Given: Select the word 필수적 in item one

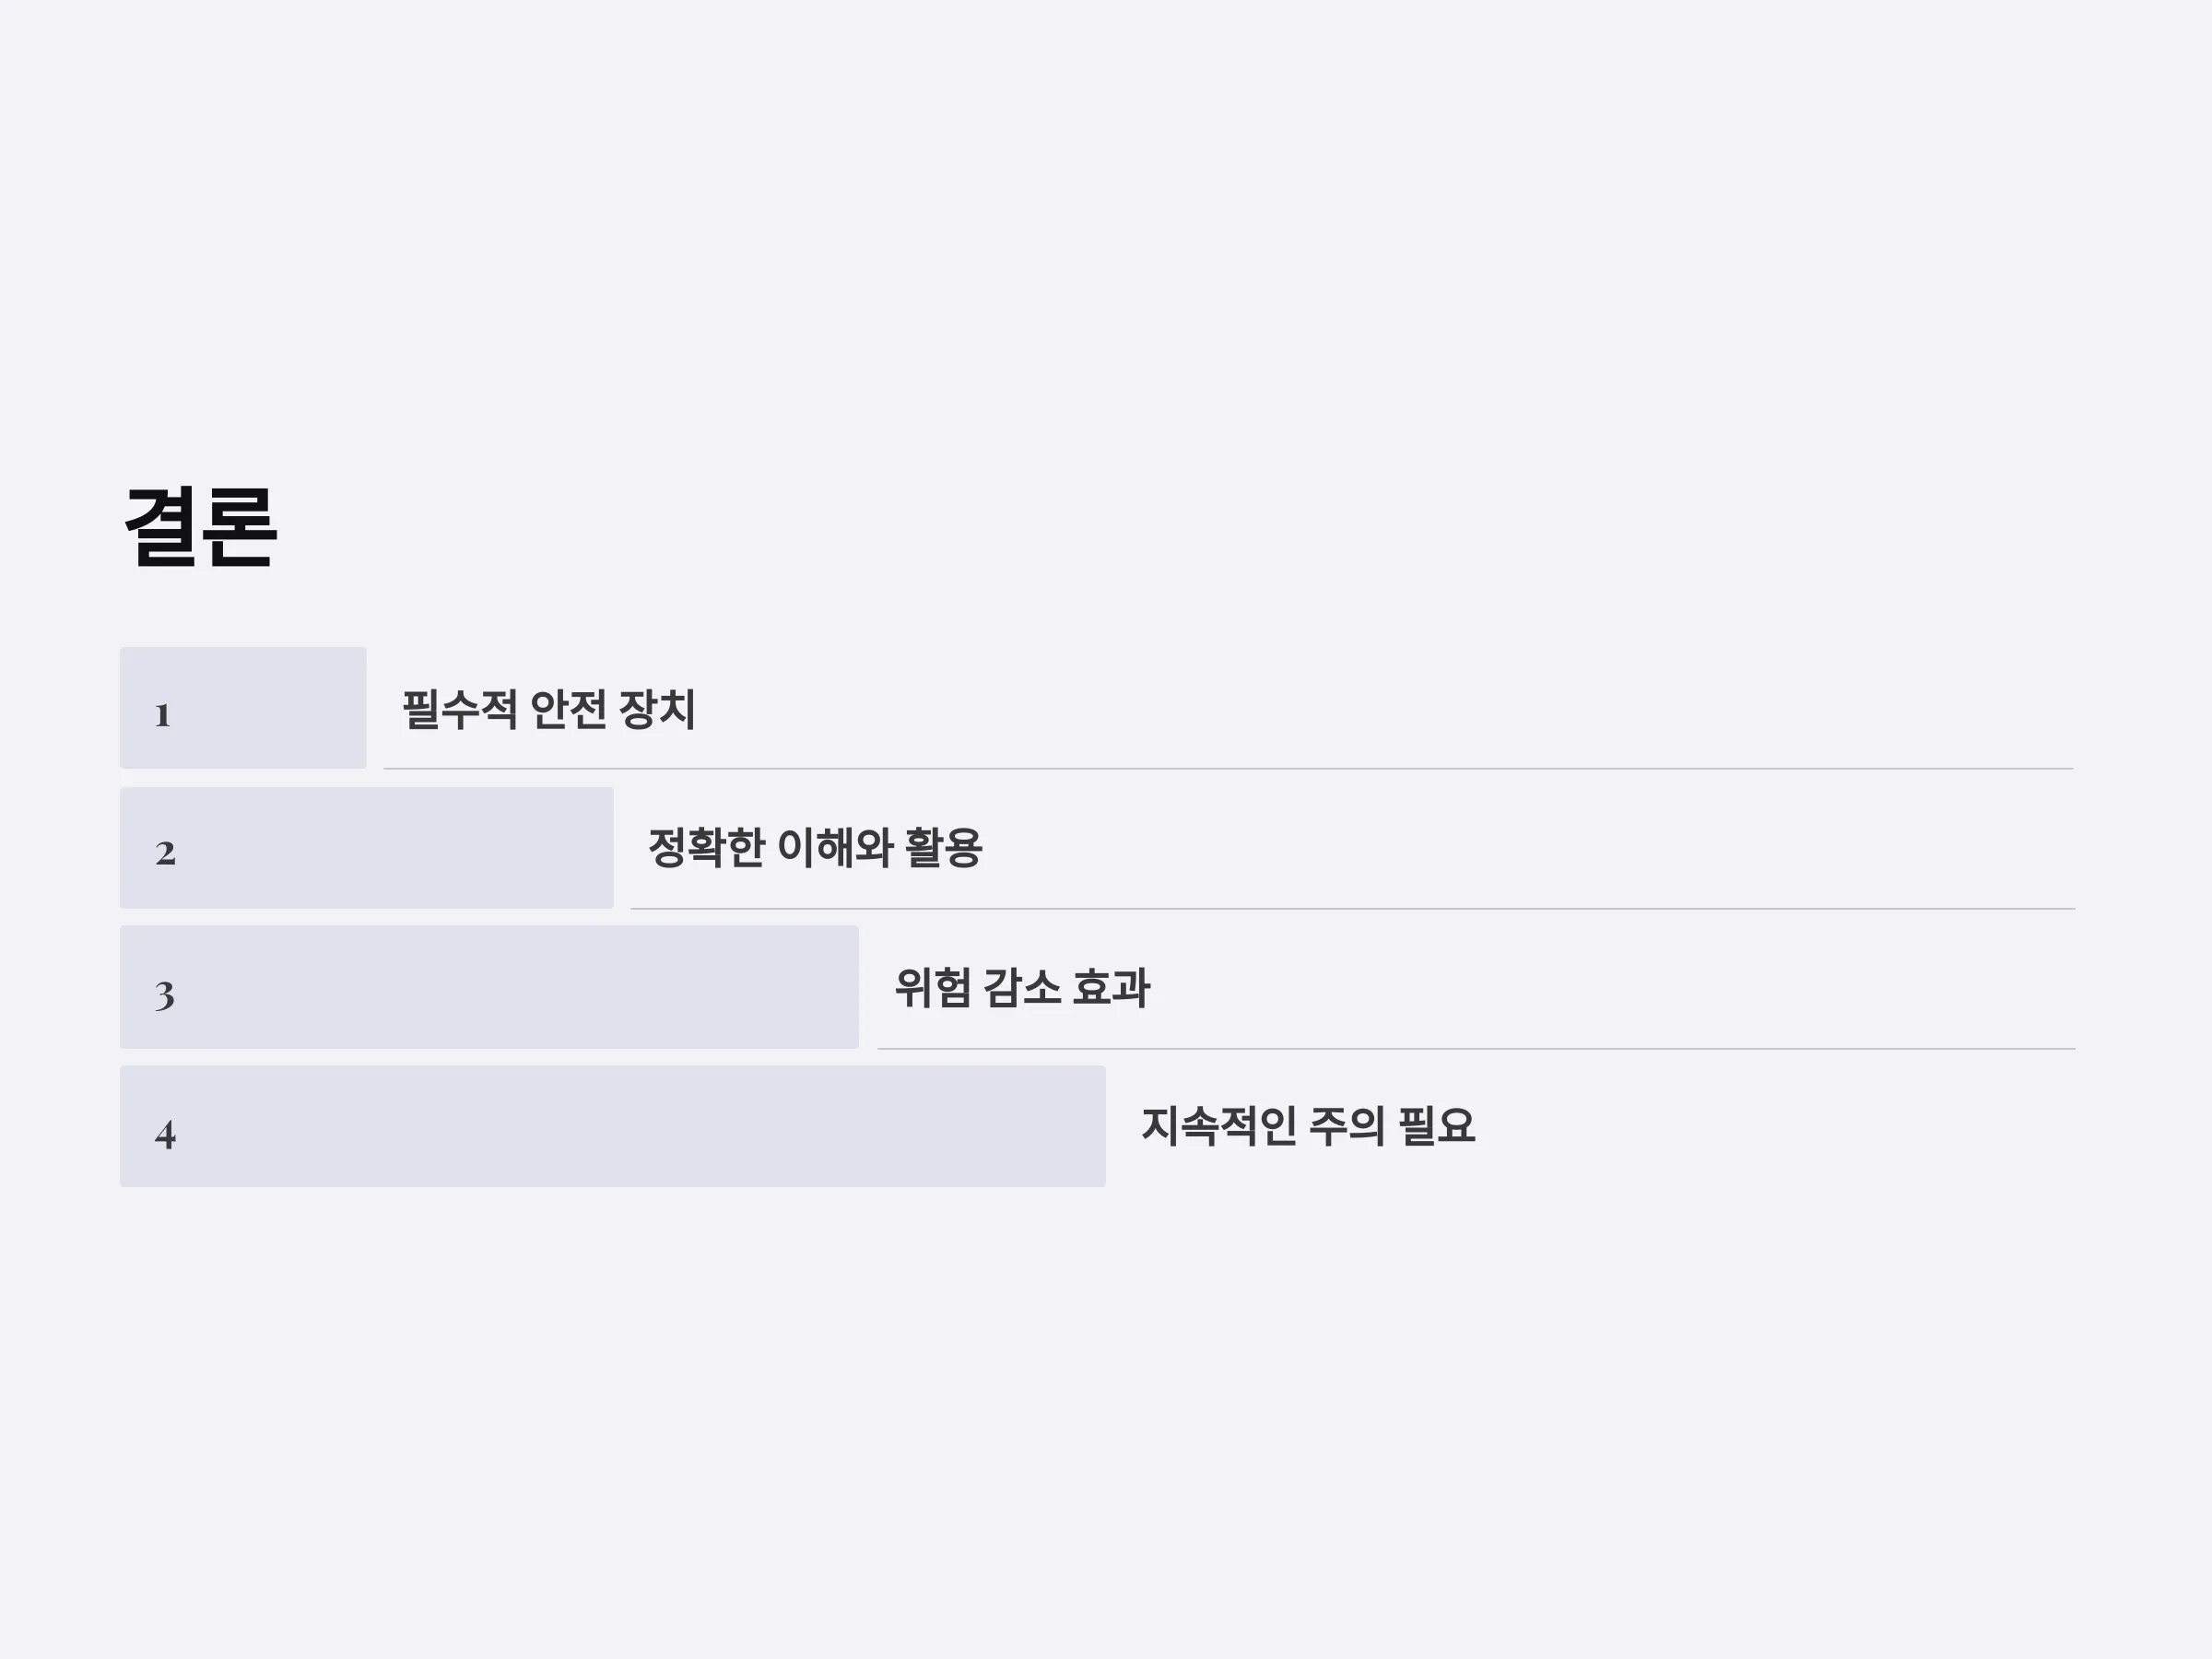Looking at the screenshot, I should (x=460, y=710).
